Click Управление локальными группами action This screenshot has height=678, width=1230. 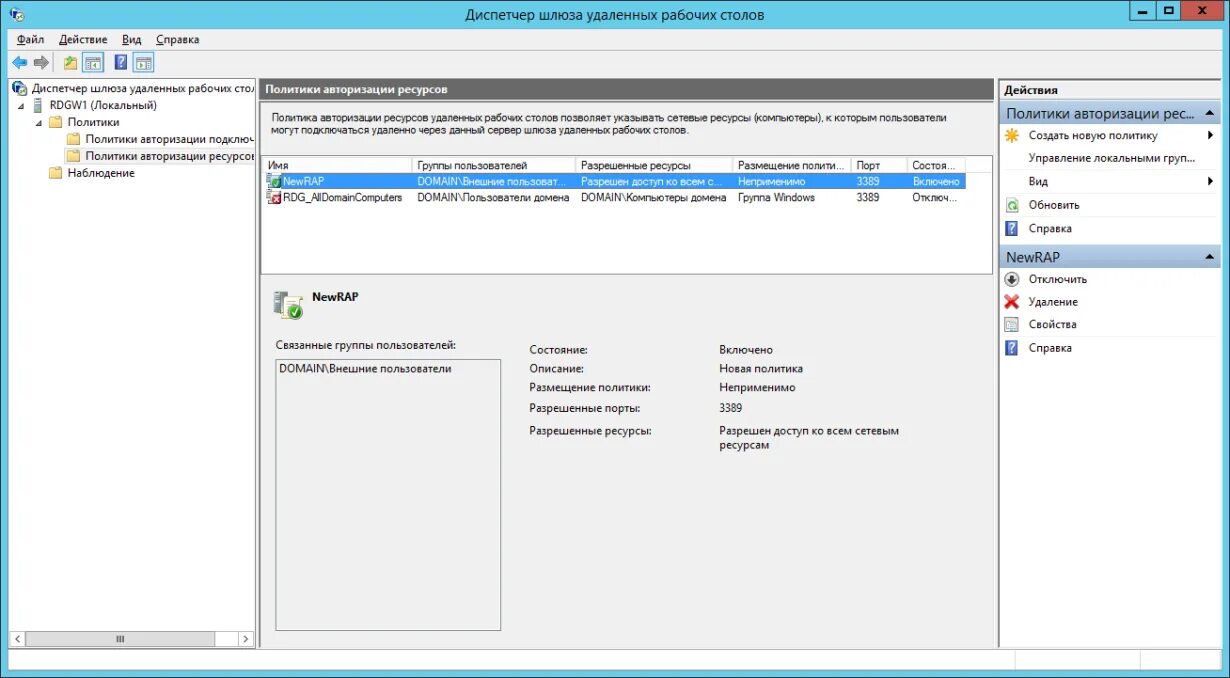click(x=1112, y=158)
